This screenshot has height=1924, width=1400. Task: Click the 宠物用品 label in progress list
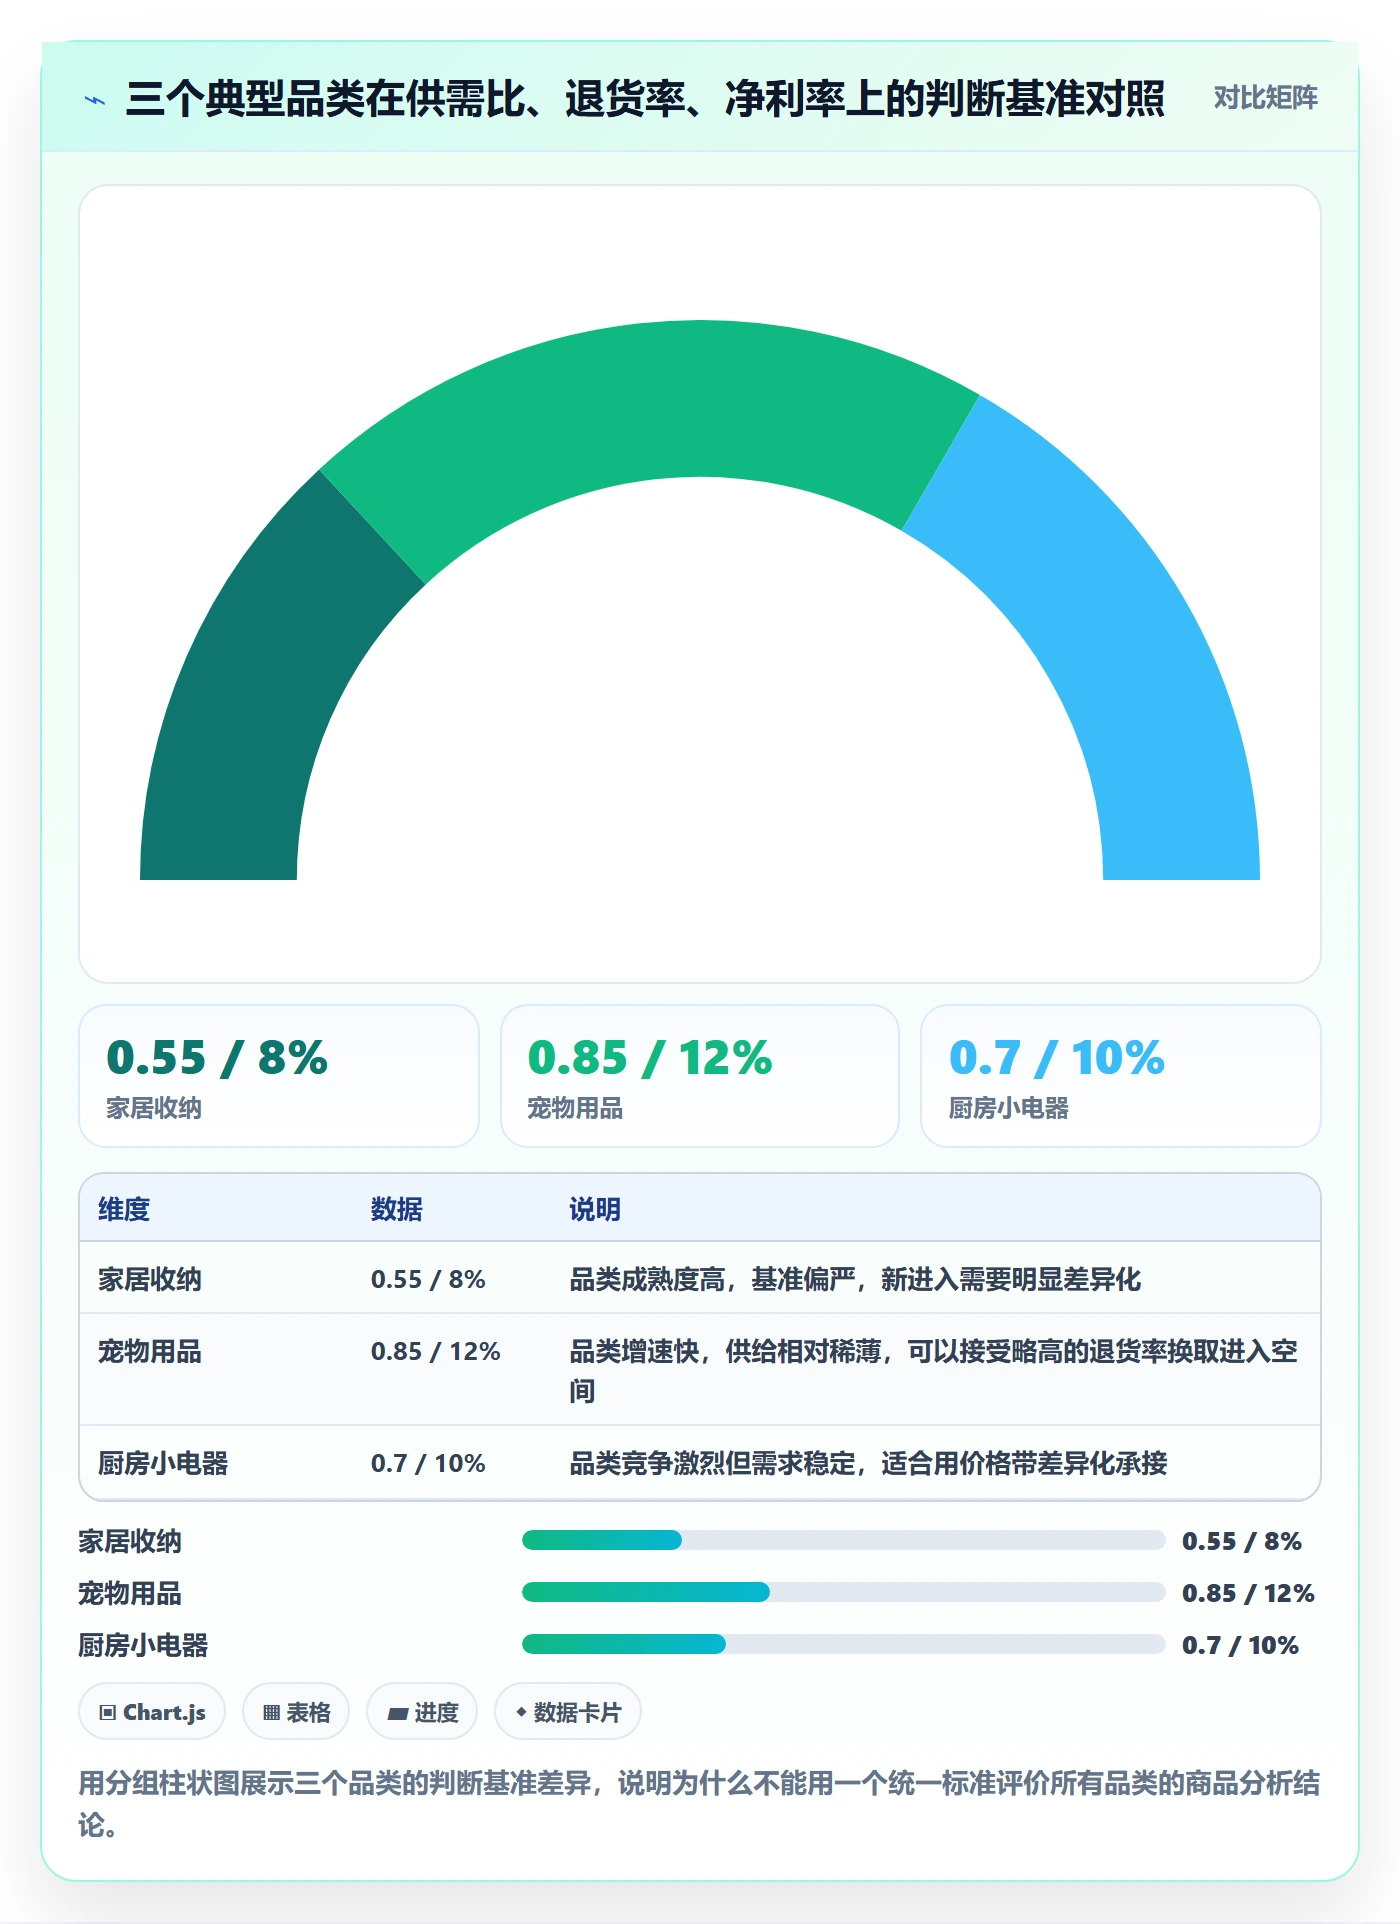coord(130,1593)
